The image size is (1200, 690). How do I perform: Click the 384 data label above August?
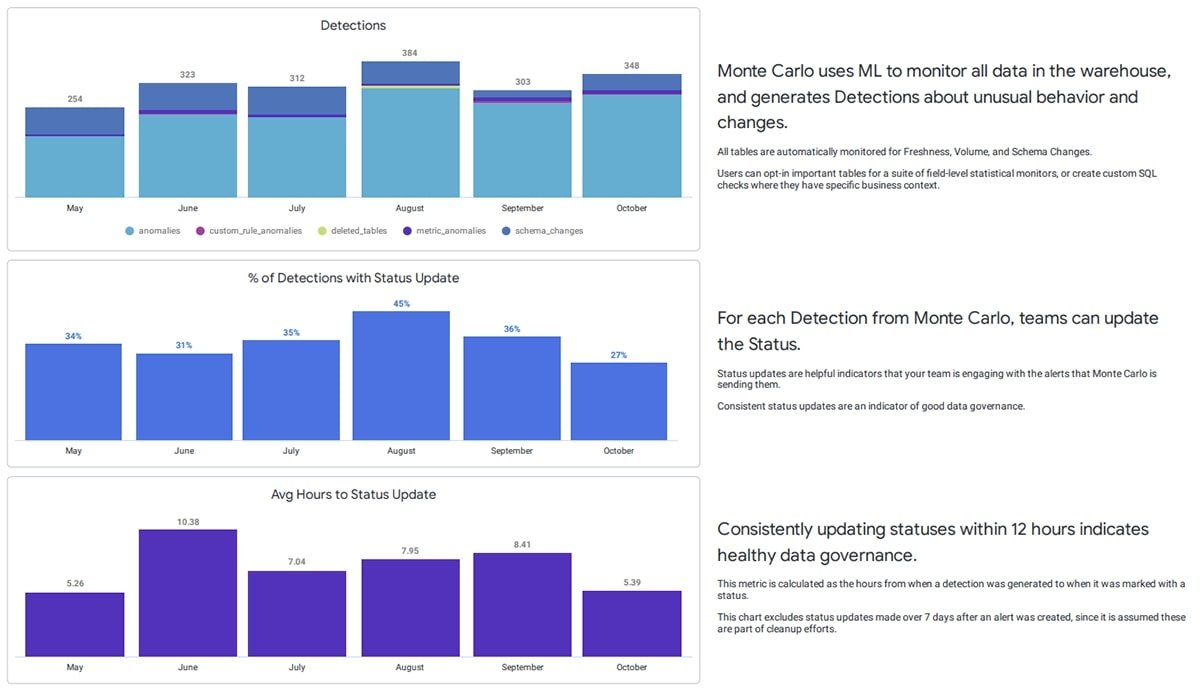[409, 53]
